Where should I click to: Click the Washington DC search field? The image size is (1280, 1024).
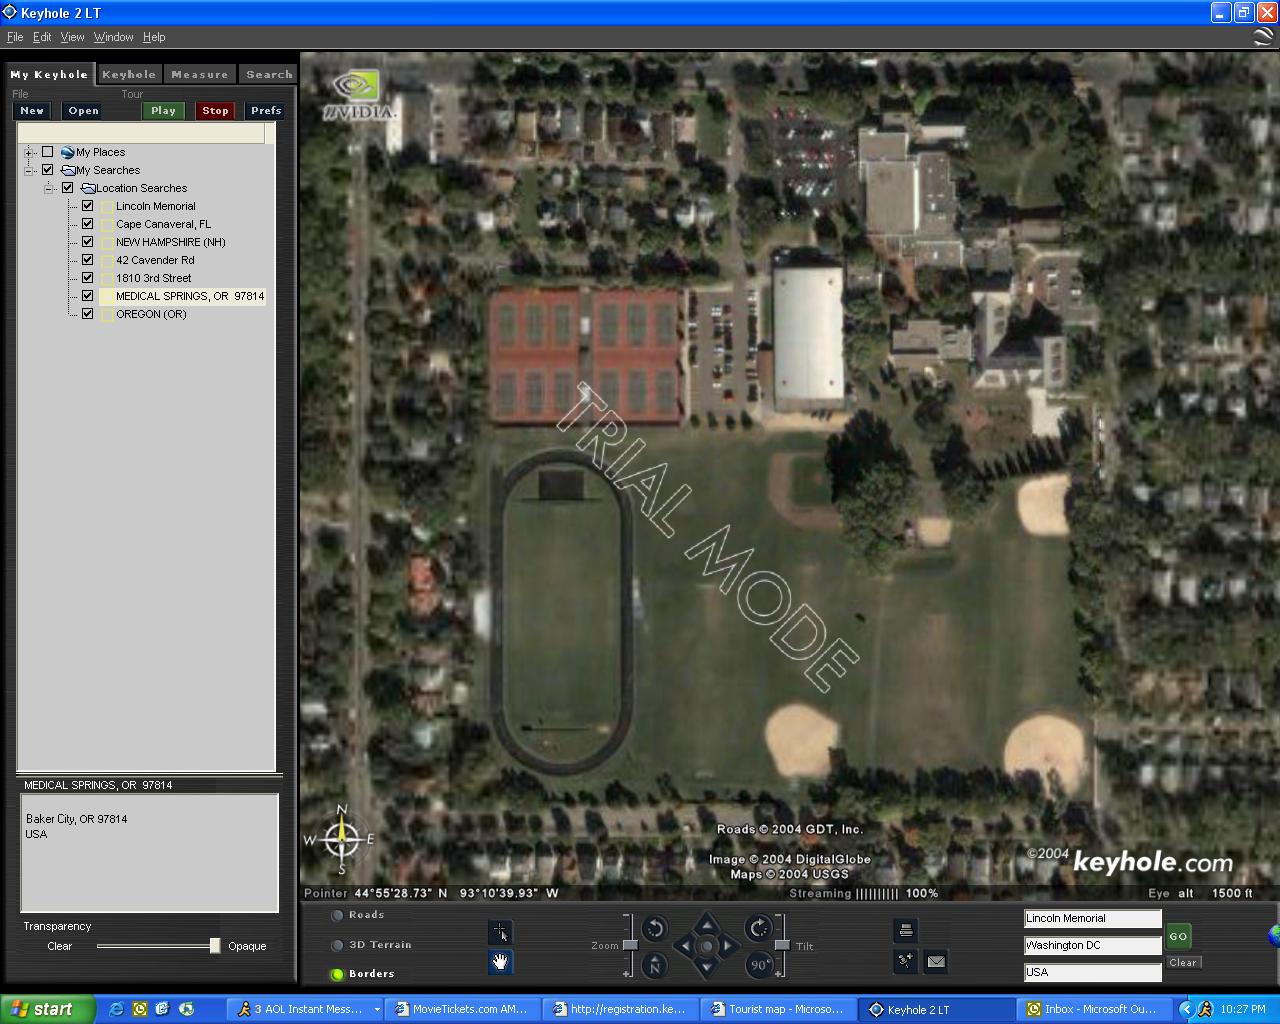[x=1092, y=945]
